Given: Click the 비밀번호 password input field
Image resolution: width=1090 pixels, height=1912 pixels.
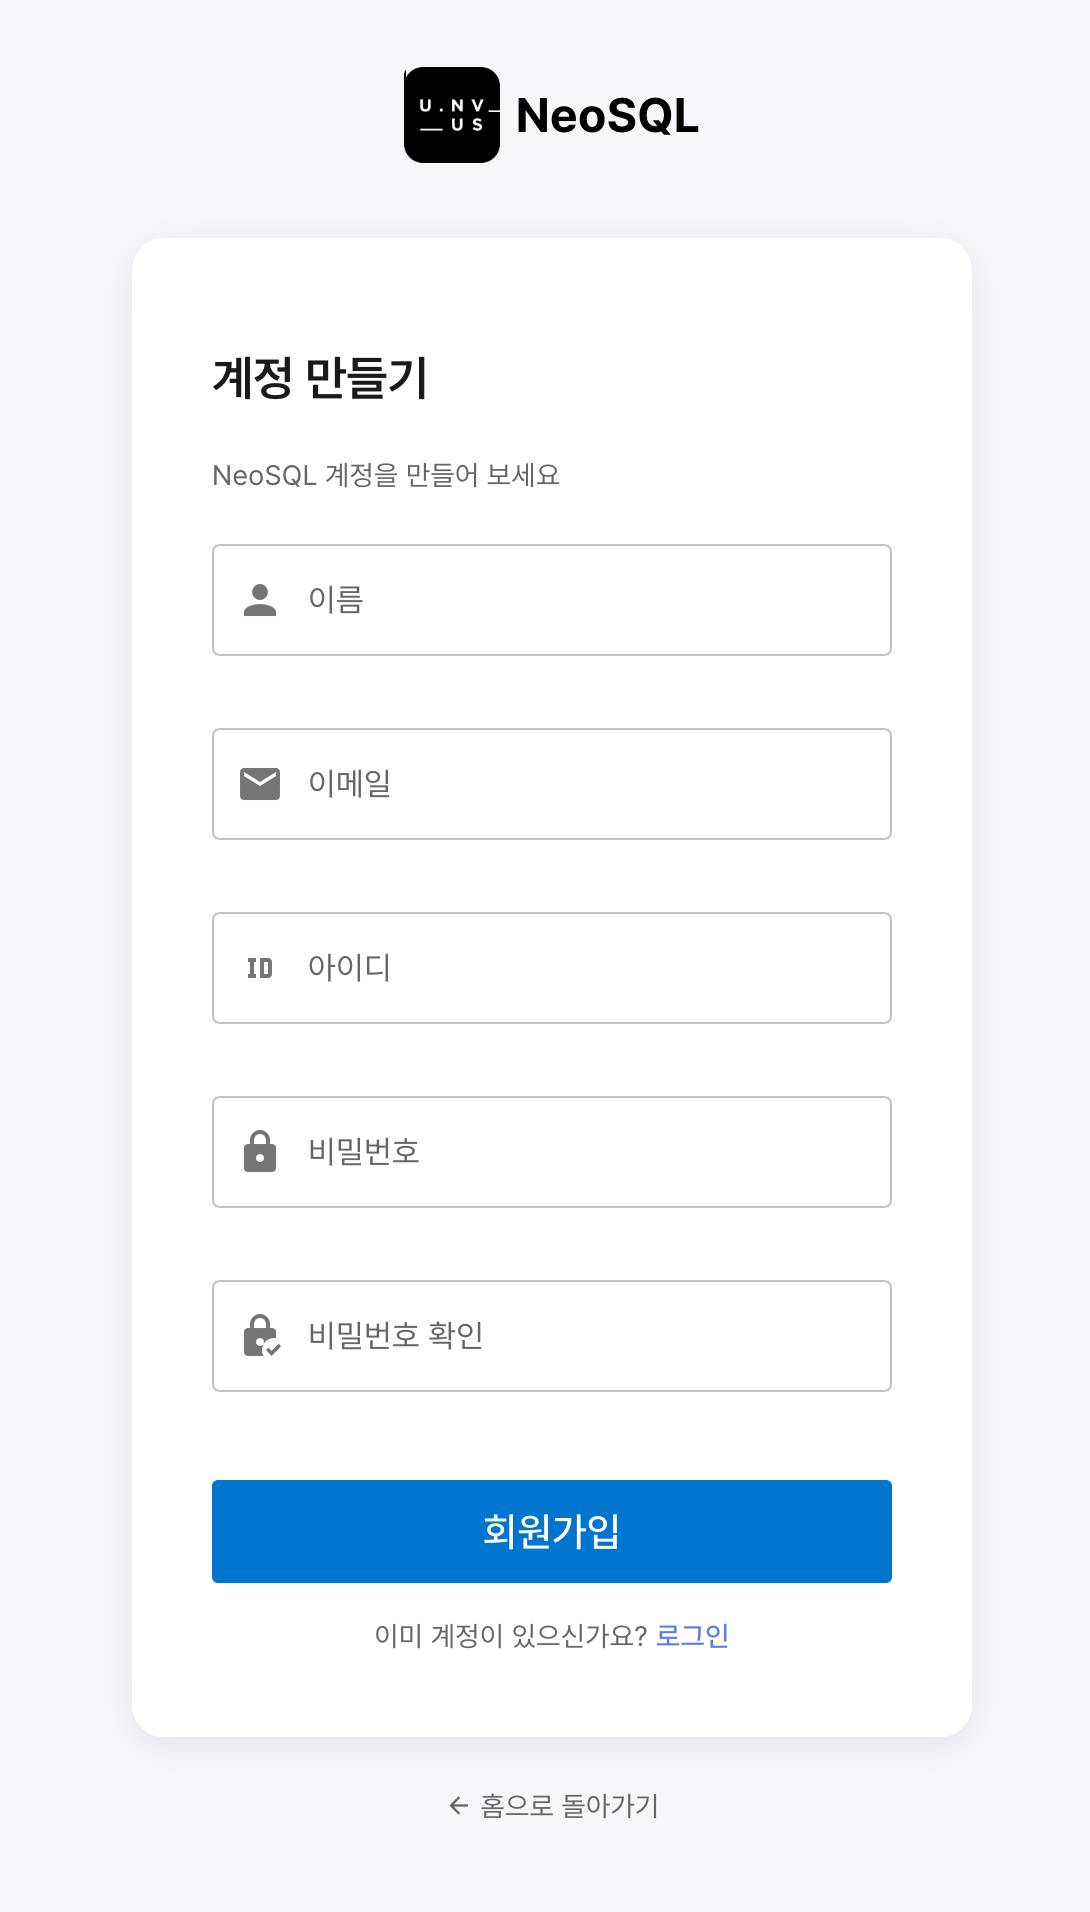Looking at the screenshot, I should pyautogui.click(x=551, y=1151).
